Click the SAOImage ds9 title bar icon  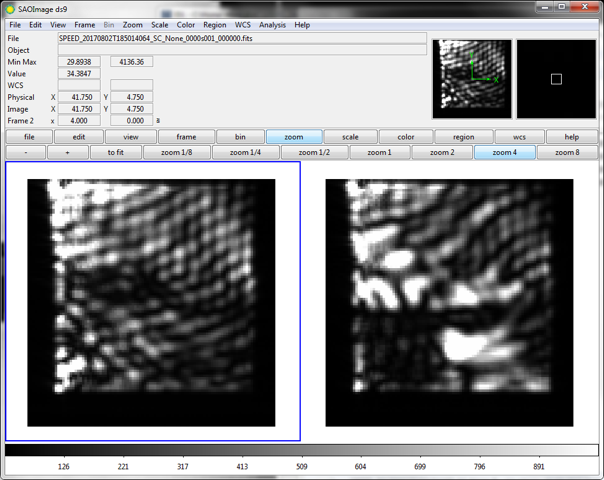(x=10, y=9)
